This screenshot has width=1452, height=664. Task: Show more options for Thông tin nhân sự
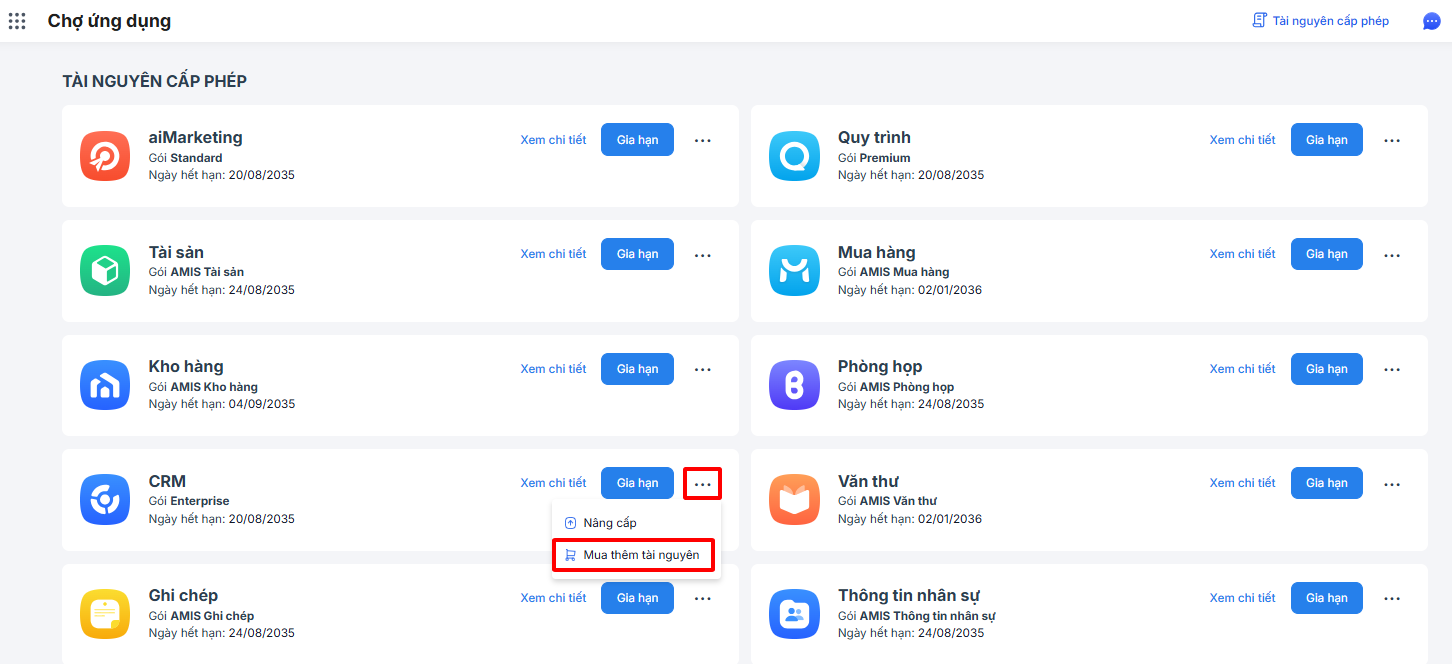(x=1392, y=598)
